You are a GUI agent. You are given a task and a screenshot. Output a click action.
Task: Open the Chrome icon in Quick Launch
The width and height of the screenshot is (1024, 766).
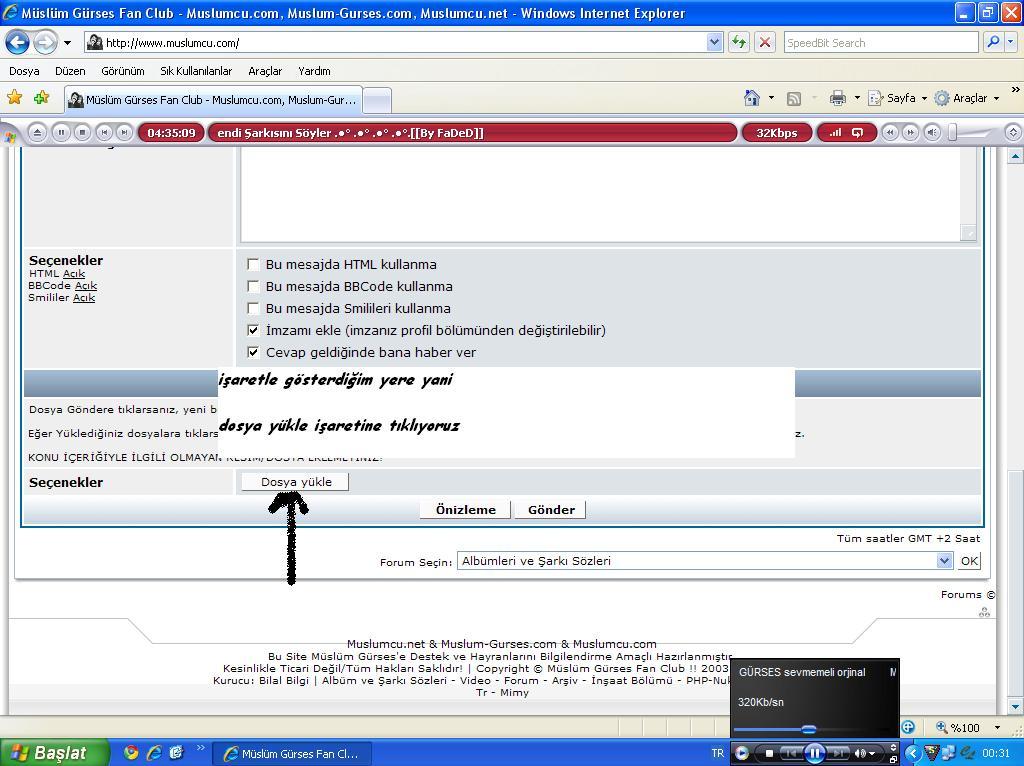point(131,753)
